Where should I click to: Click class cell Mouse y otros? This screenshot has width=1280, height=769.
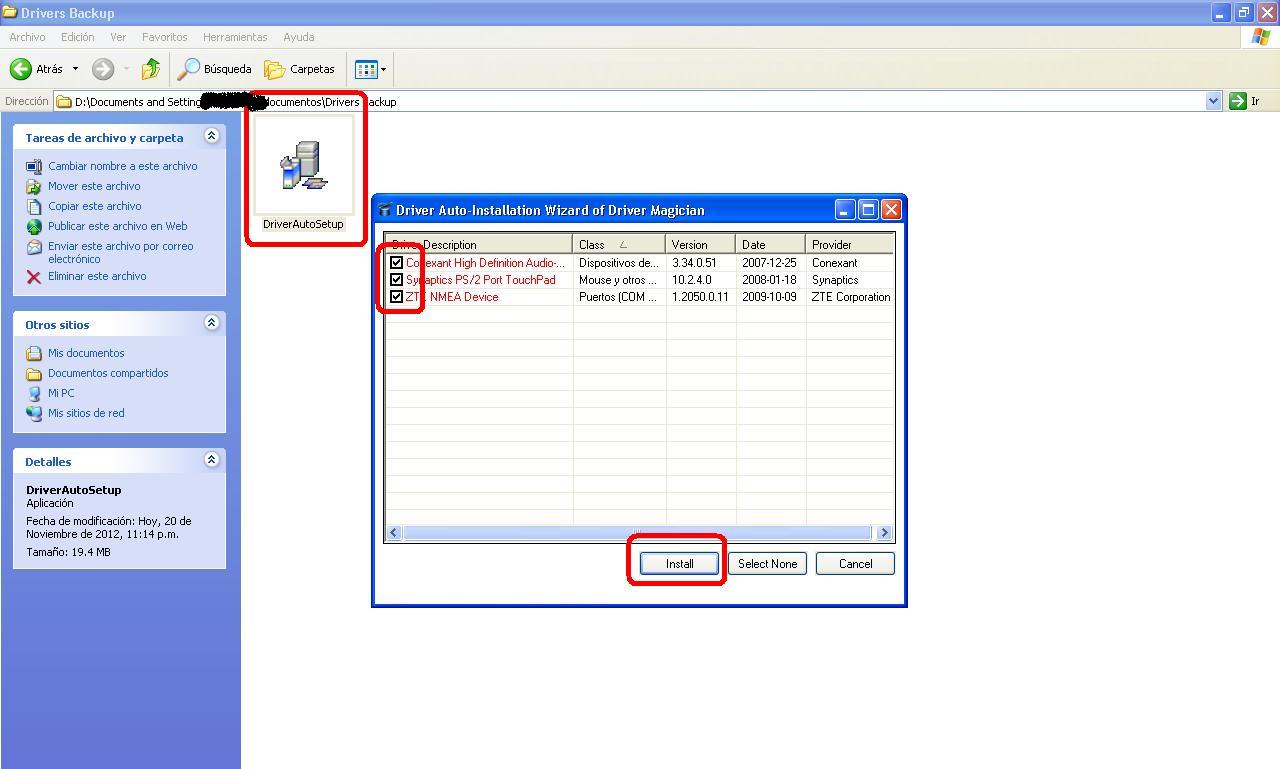[x=618, y=280]
